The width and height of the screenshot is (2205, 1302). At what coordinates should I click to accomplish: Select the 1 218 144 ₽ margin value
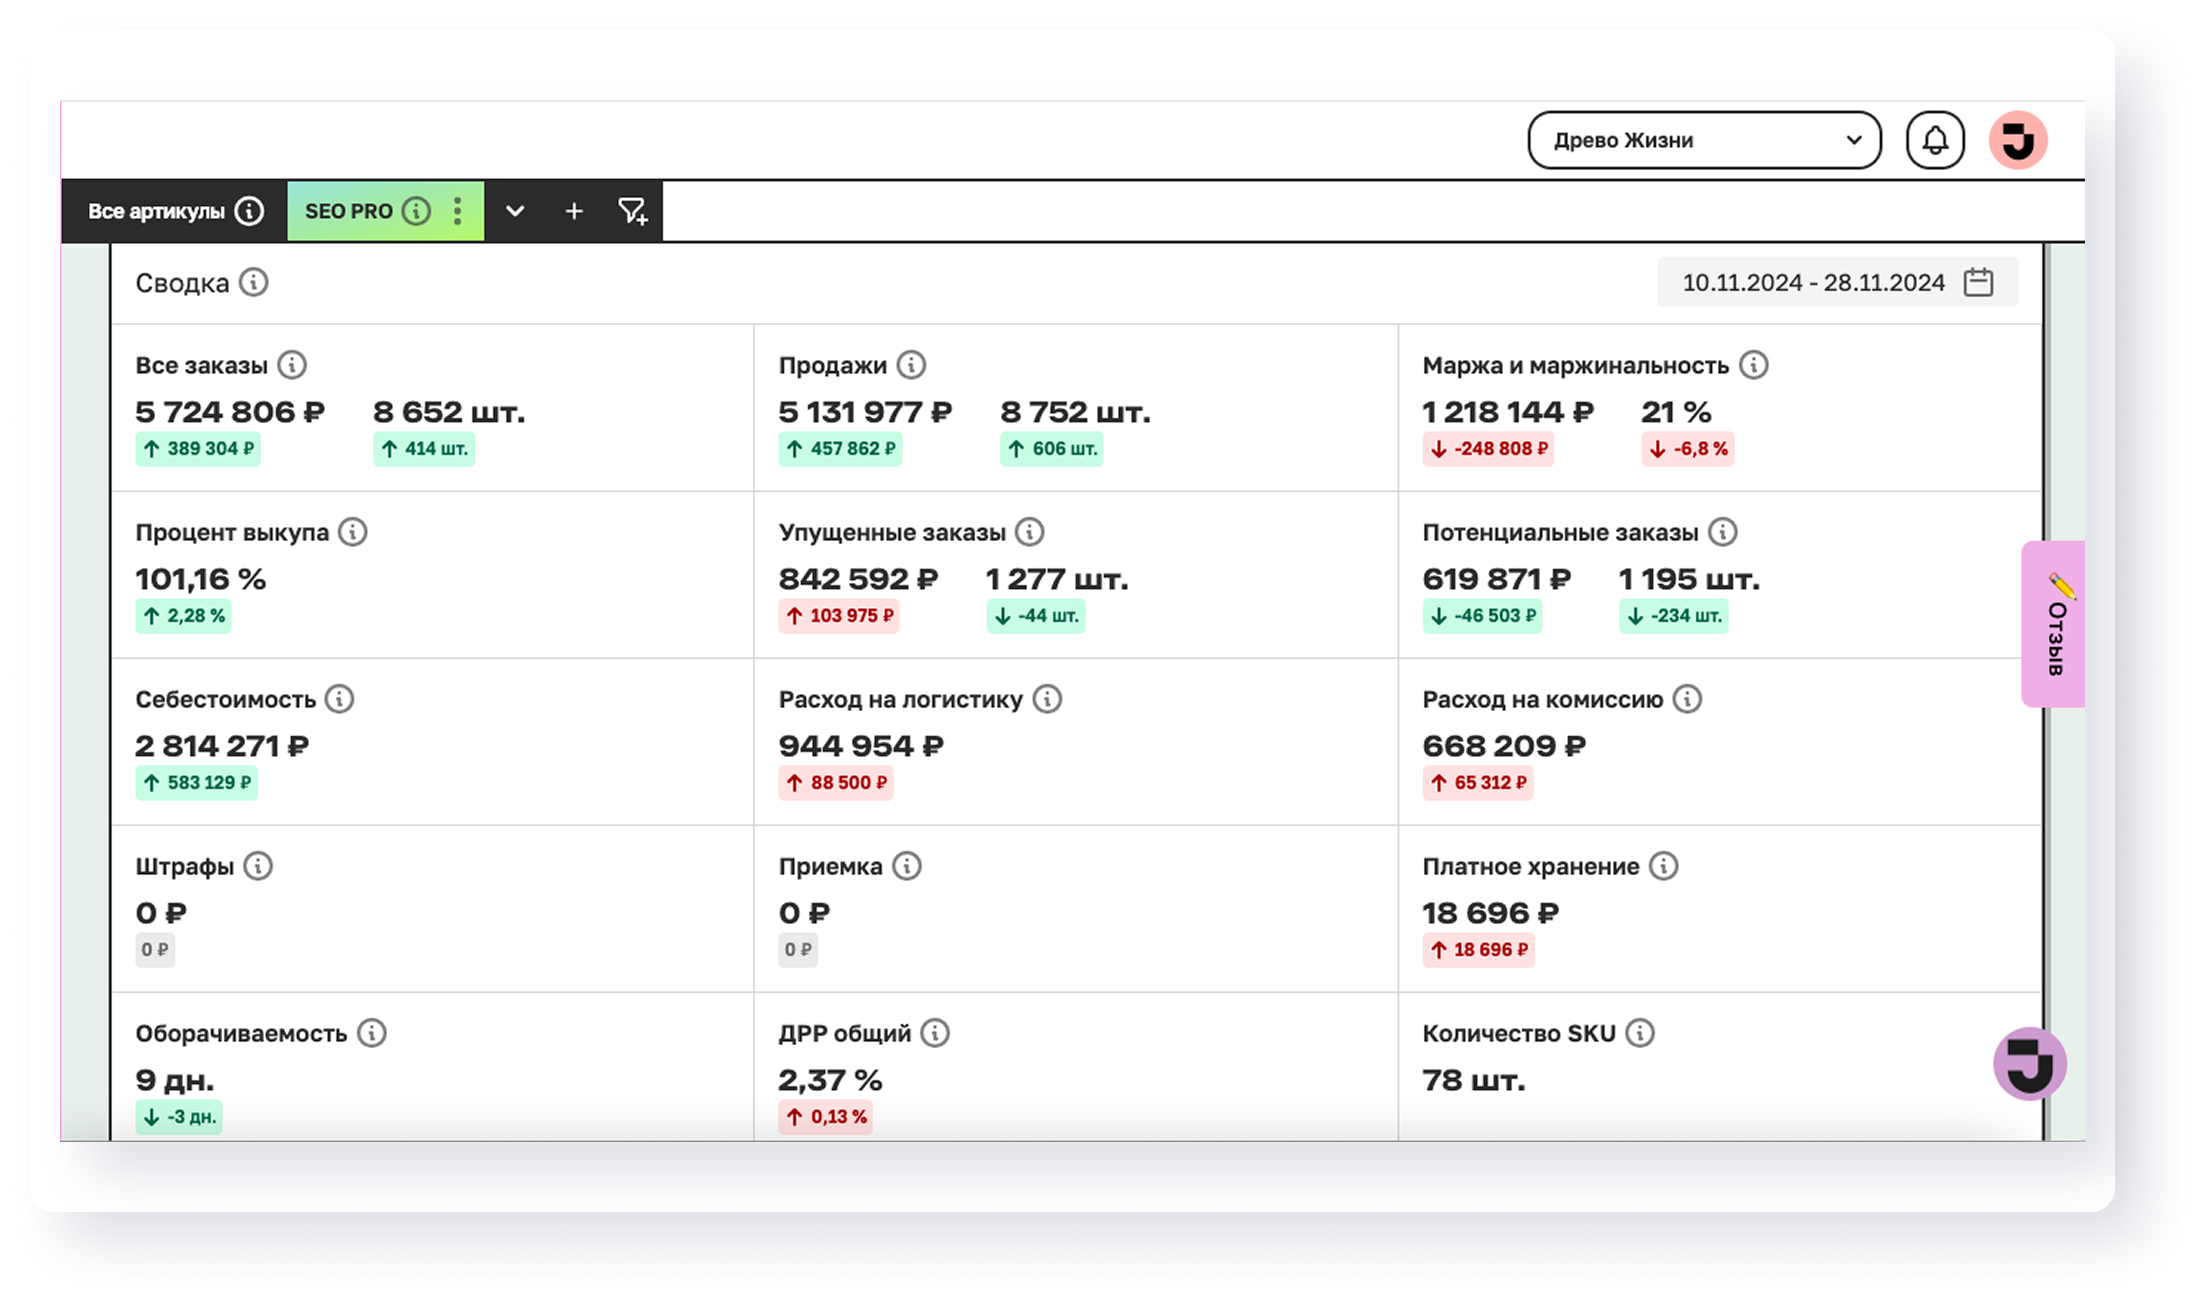[1509, 412]
